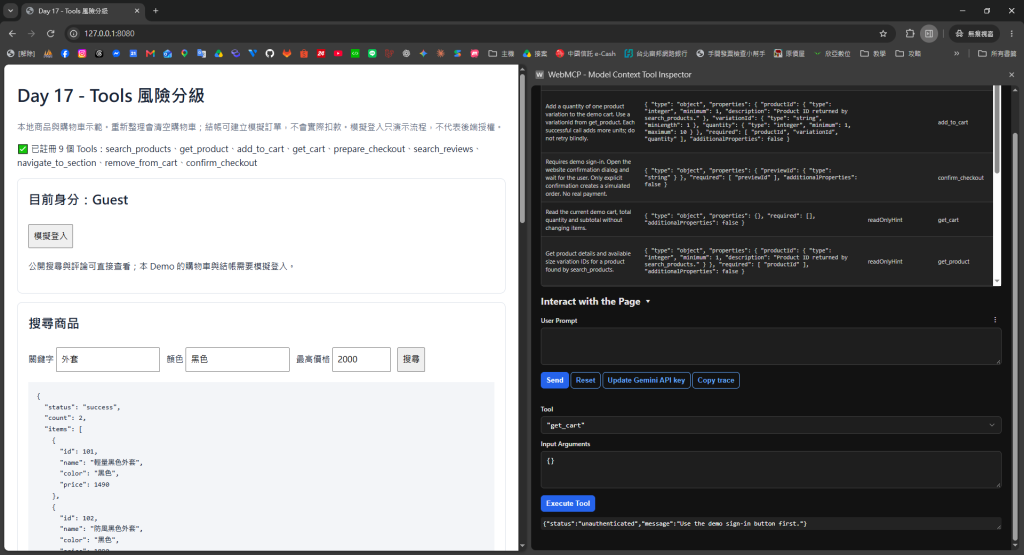Click the Execute Tool button
The height and width of the screenshot is (555, 1024).
coord(568,503)
